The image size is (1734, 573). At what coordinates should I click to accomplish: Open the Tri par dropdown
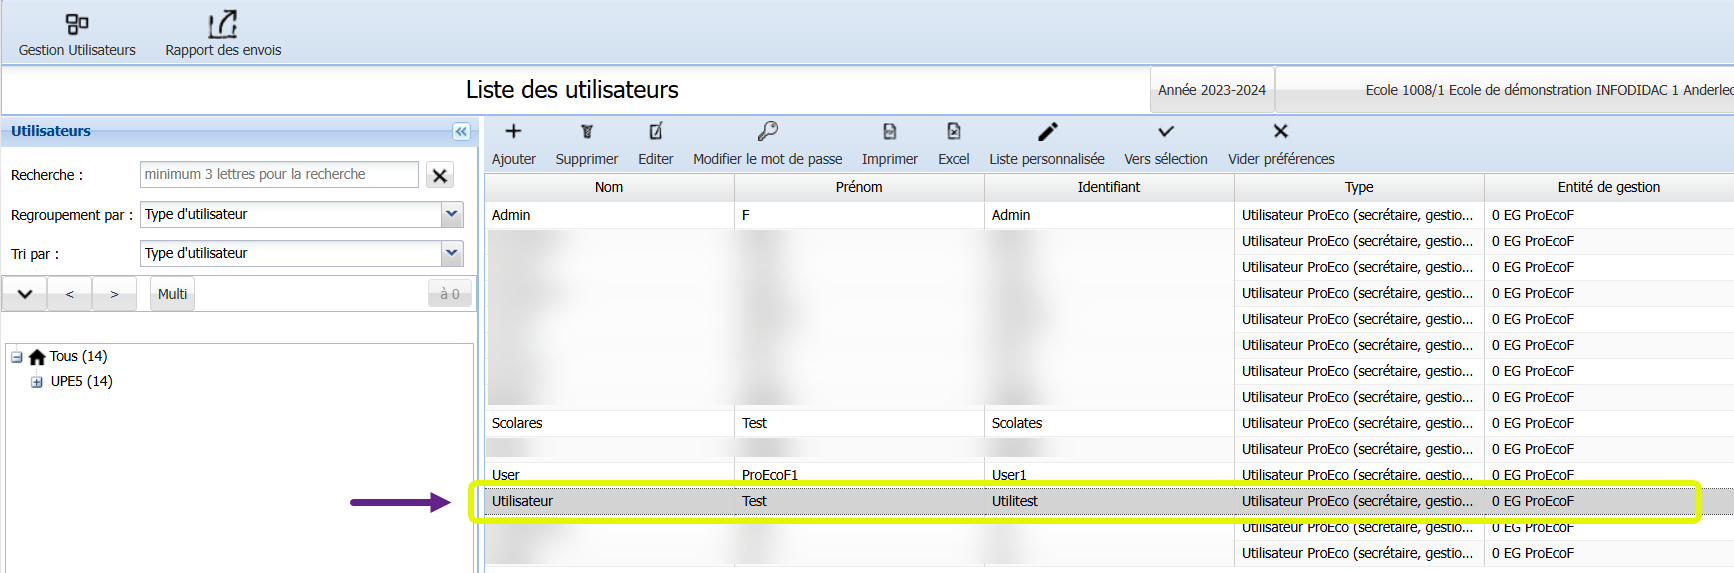(x=452, y=253)
